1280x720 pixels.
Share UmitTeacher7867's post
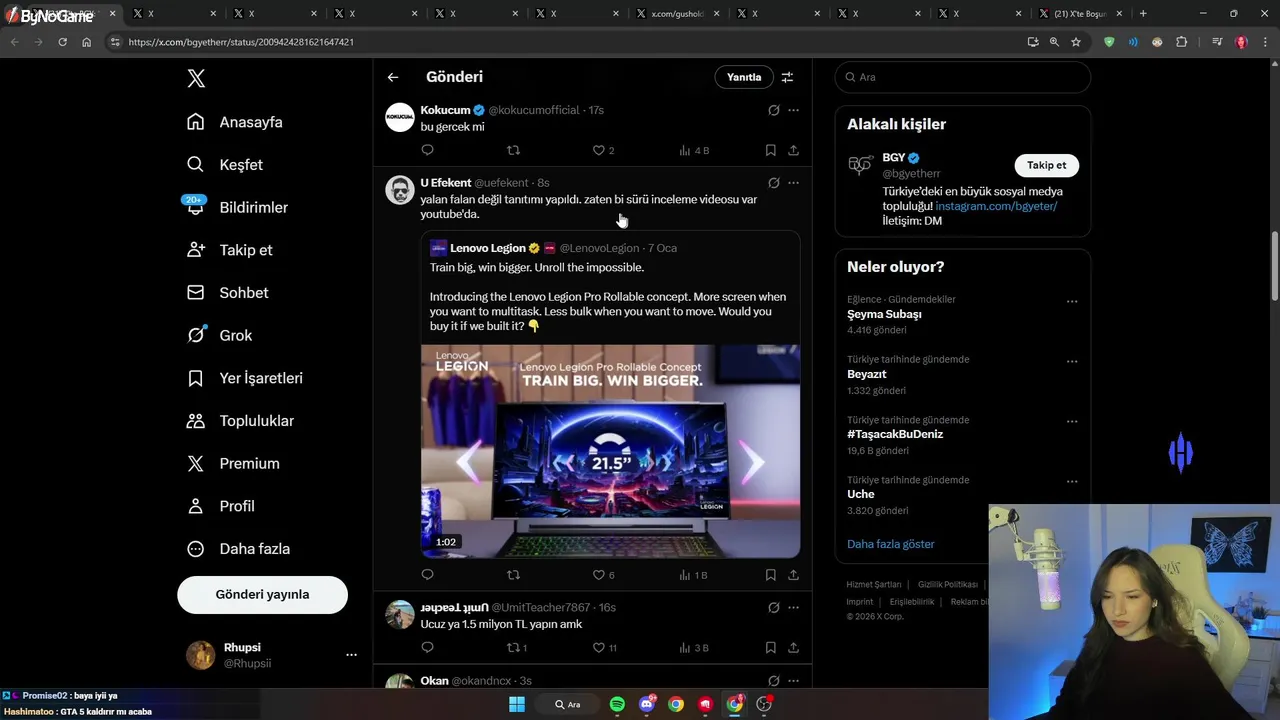pyautogui.click(x=793, y=647)
